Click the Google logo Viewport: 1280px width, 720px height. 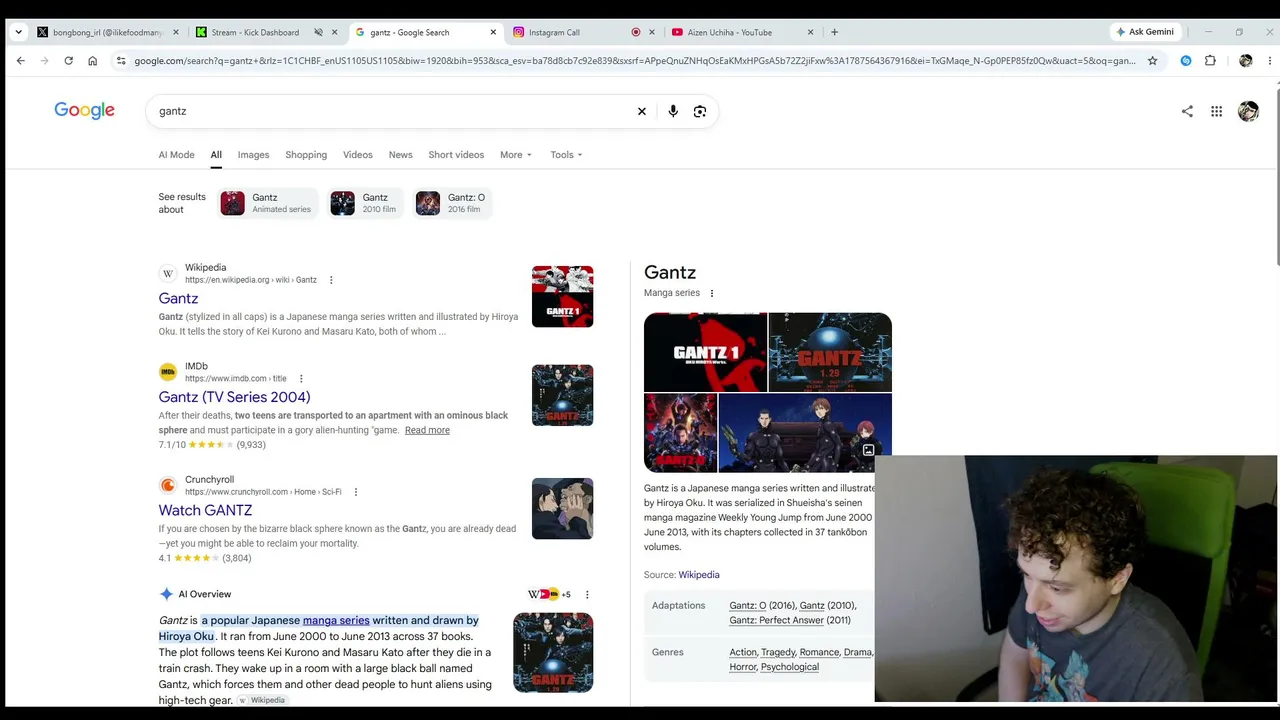(x=84, y=110)
